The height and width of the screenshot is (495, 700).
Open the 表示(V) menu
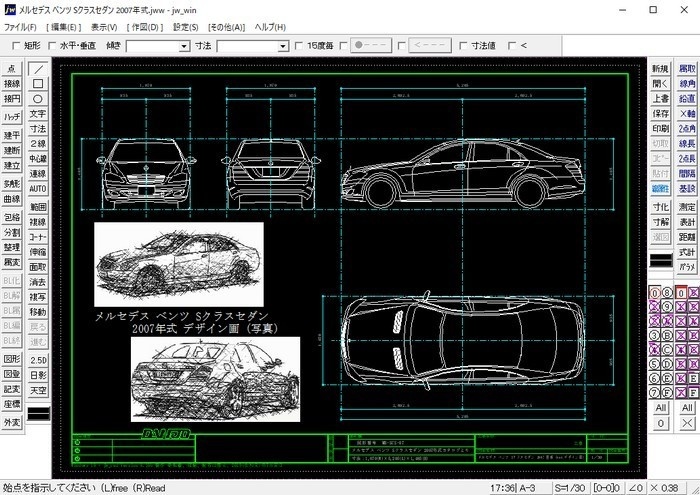104,27
